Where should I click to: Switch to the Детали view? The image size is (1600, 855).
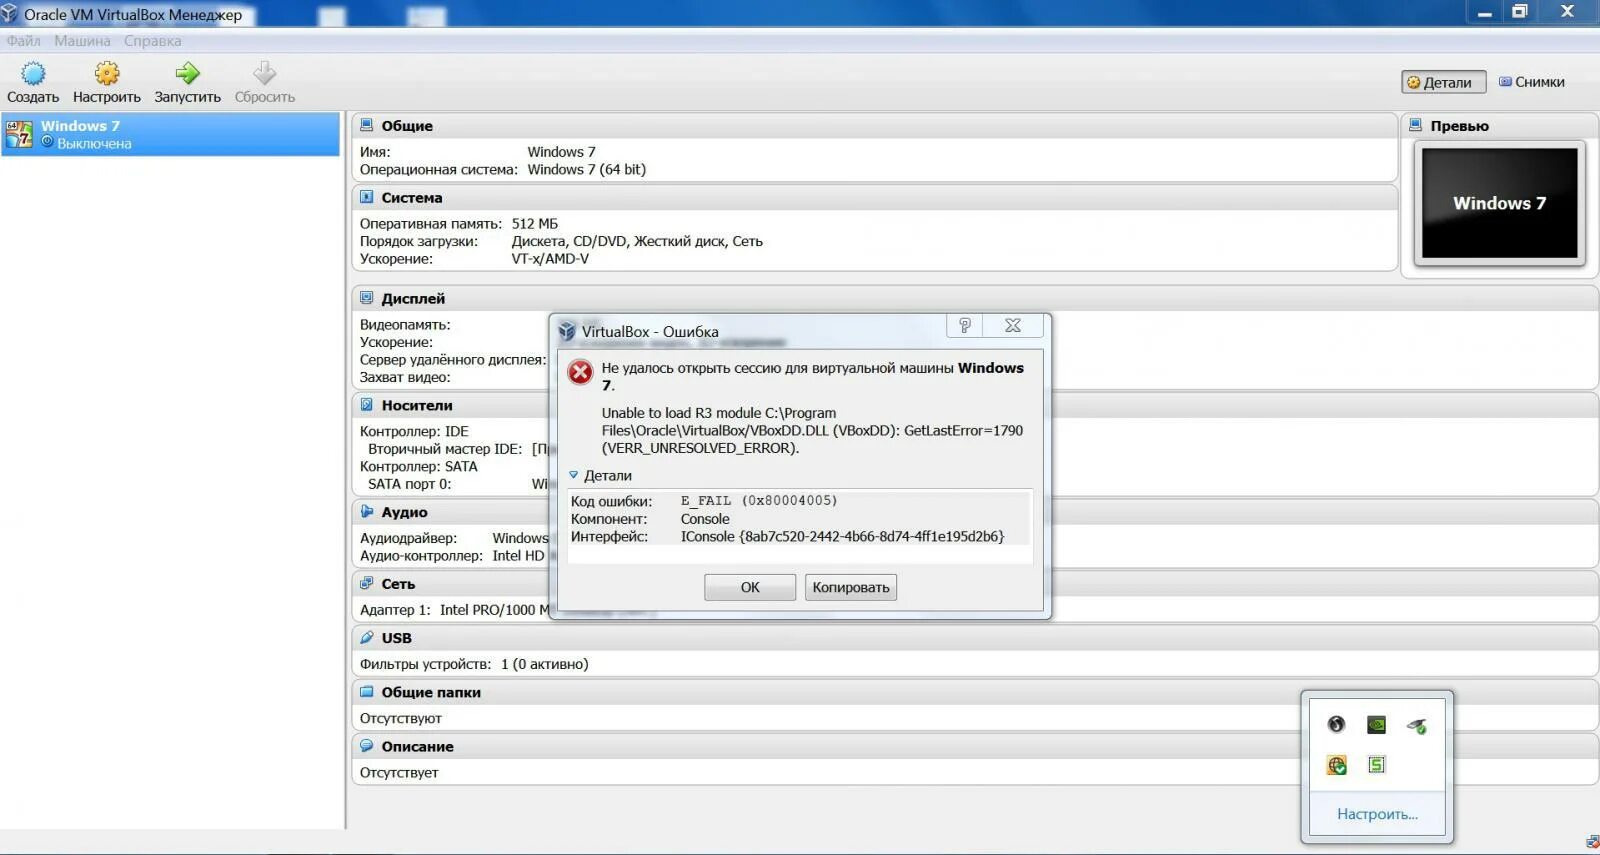1443,82
